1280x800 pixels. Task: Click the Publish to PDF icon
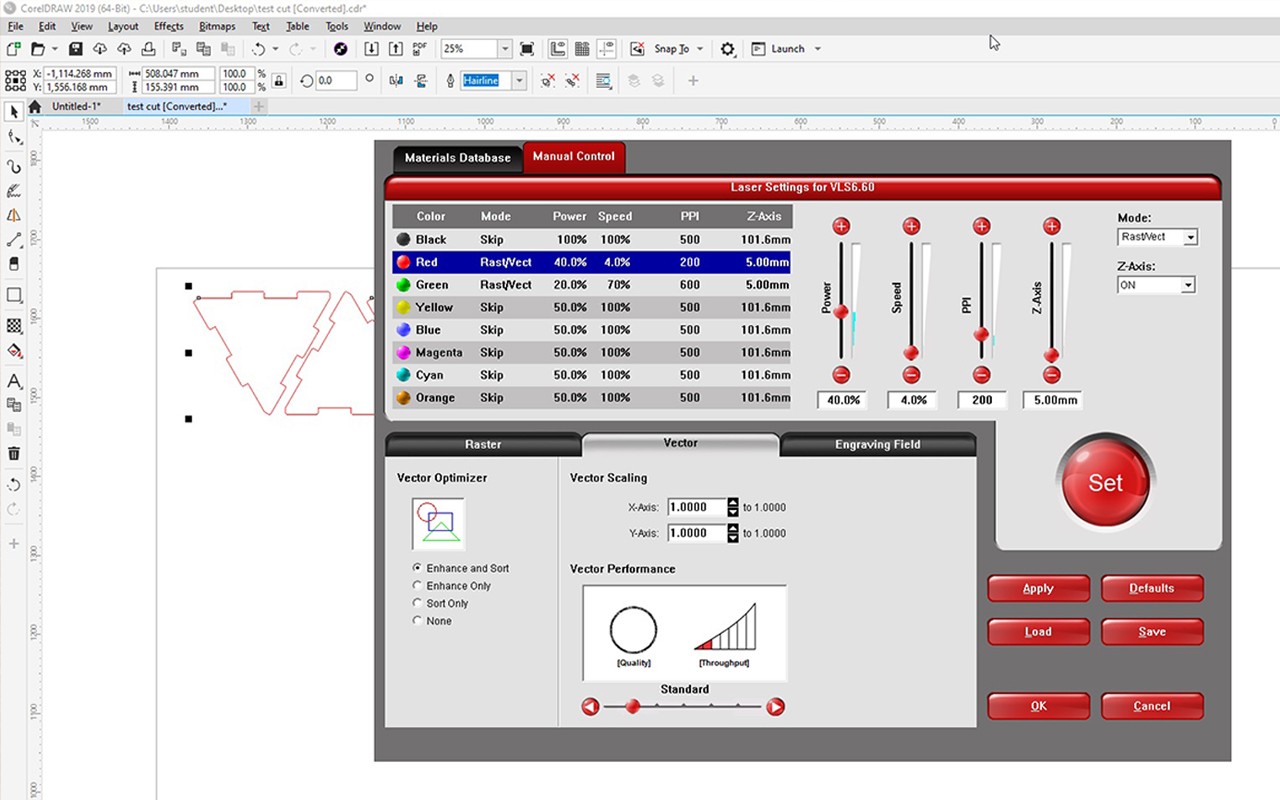[x=420, y=48]
